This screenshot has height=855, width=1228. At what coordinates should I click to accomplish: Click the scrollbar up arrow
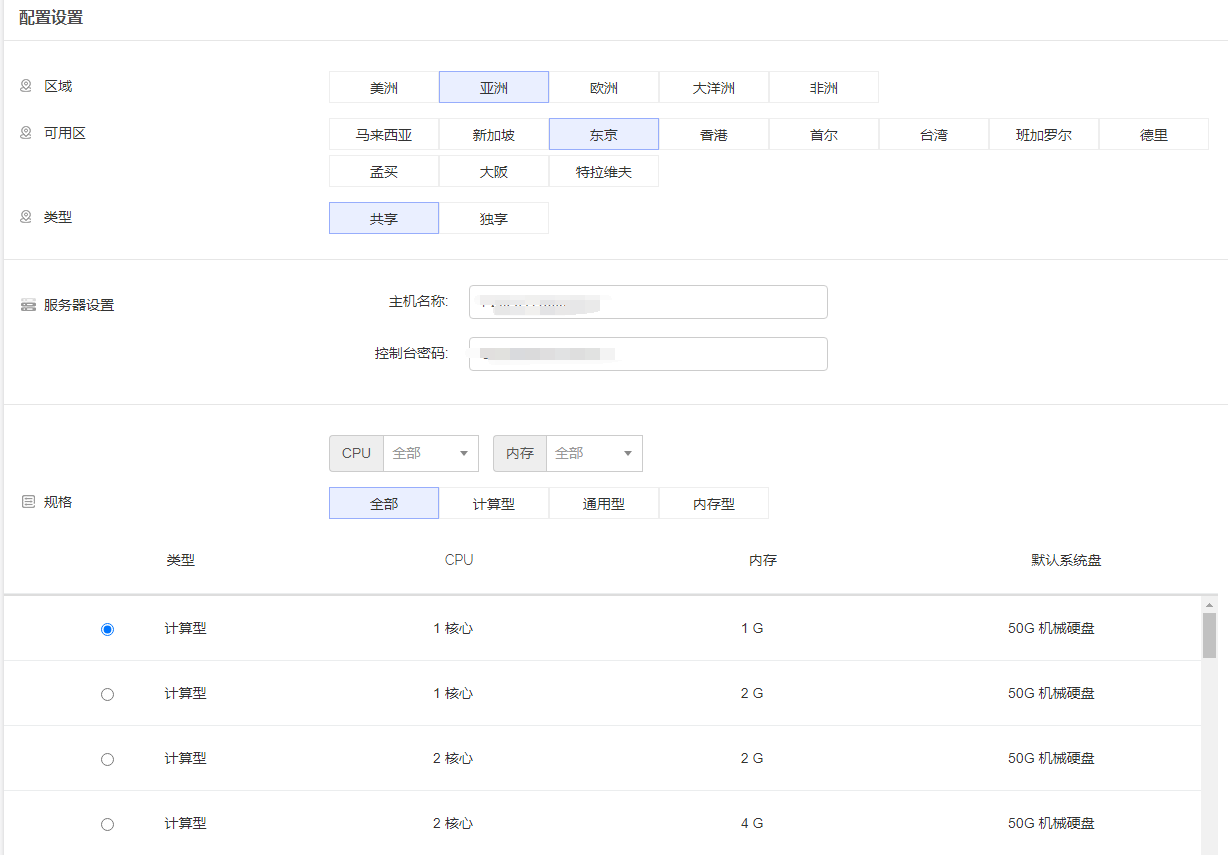[x=1209, y=605]
